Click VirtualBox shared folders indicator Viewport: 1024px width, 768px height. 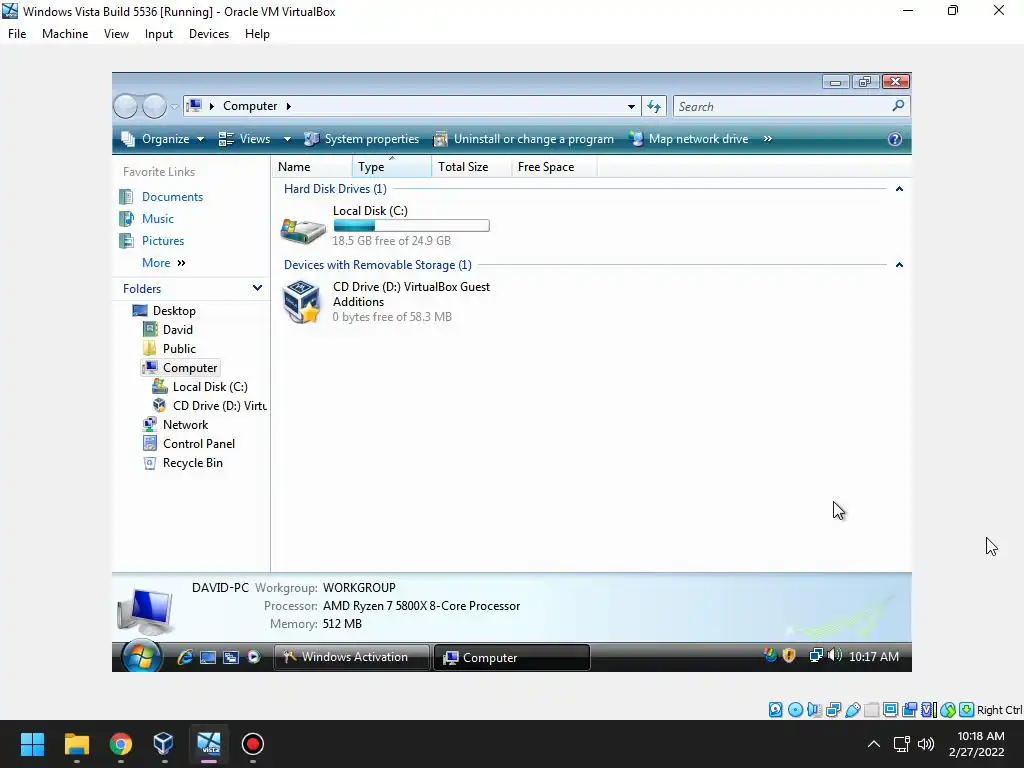tap(871, 710)
